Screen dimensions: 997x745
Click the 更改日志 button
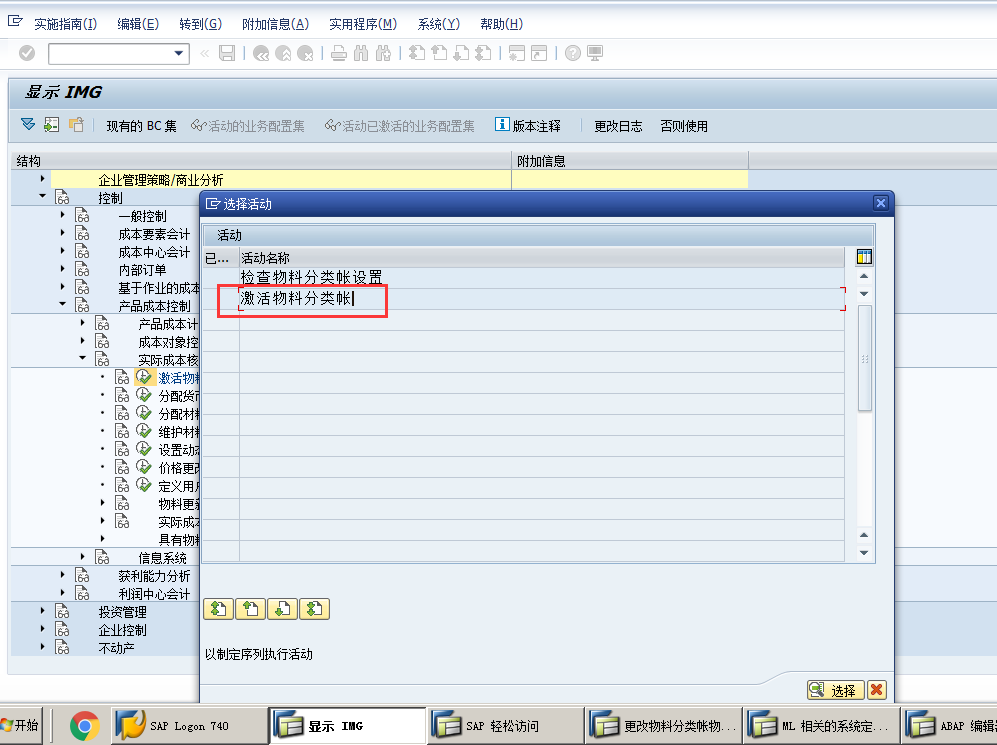pyautogui.click(x=617, y=126)
